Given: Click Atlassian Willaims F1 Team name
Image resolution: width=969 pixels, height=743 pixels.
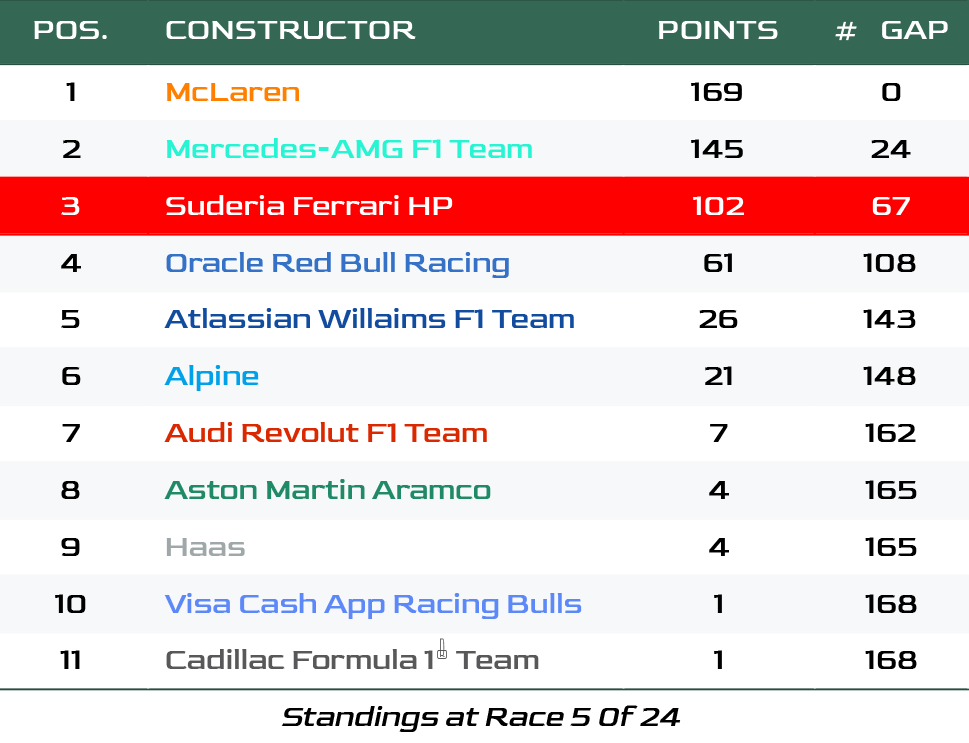Looking at the screenshot, I should click(x=370, y=319).
